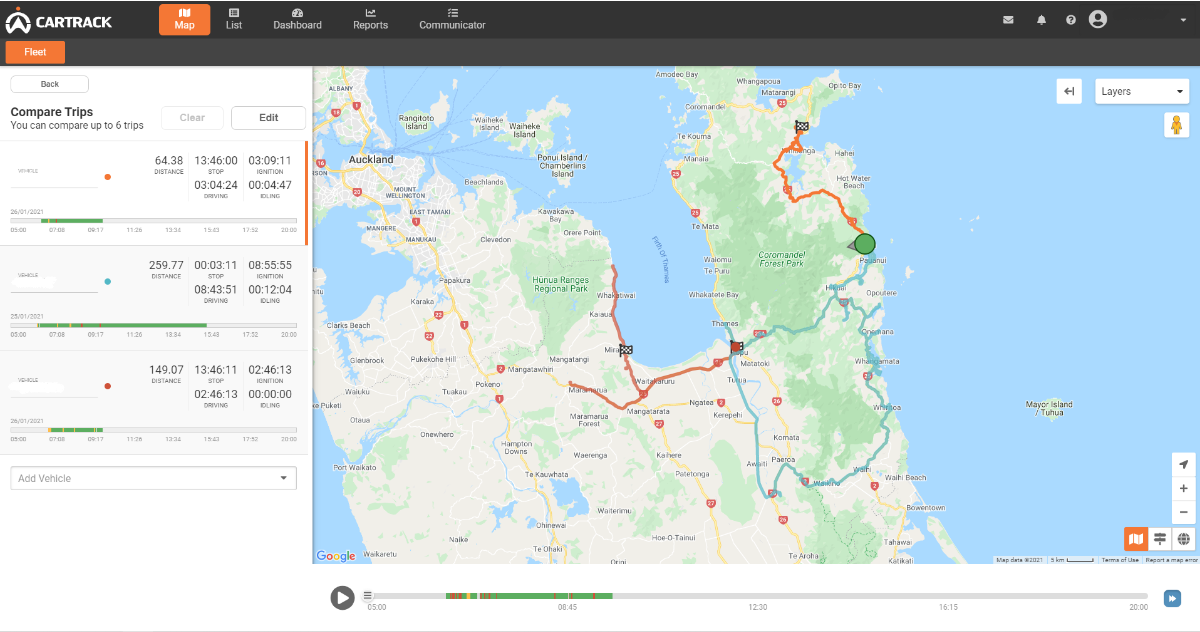Switch to the globe satellite view

[1184, 539]
